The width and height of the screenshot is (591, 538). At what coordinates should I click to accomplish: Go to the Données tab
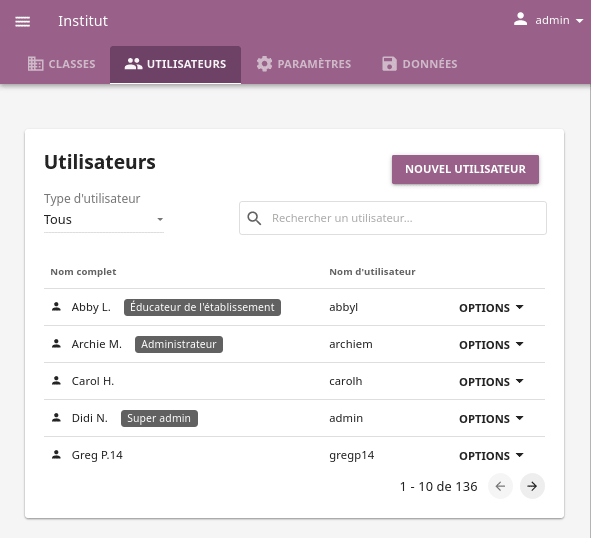(420, 64)
